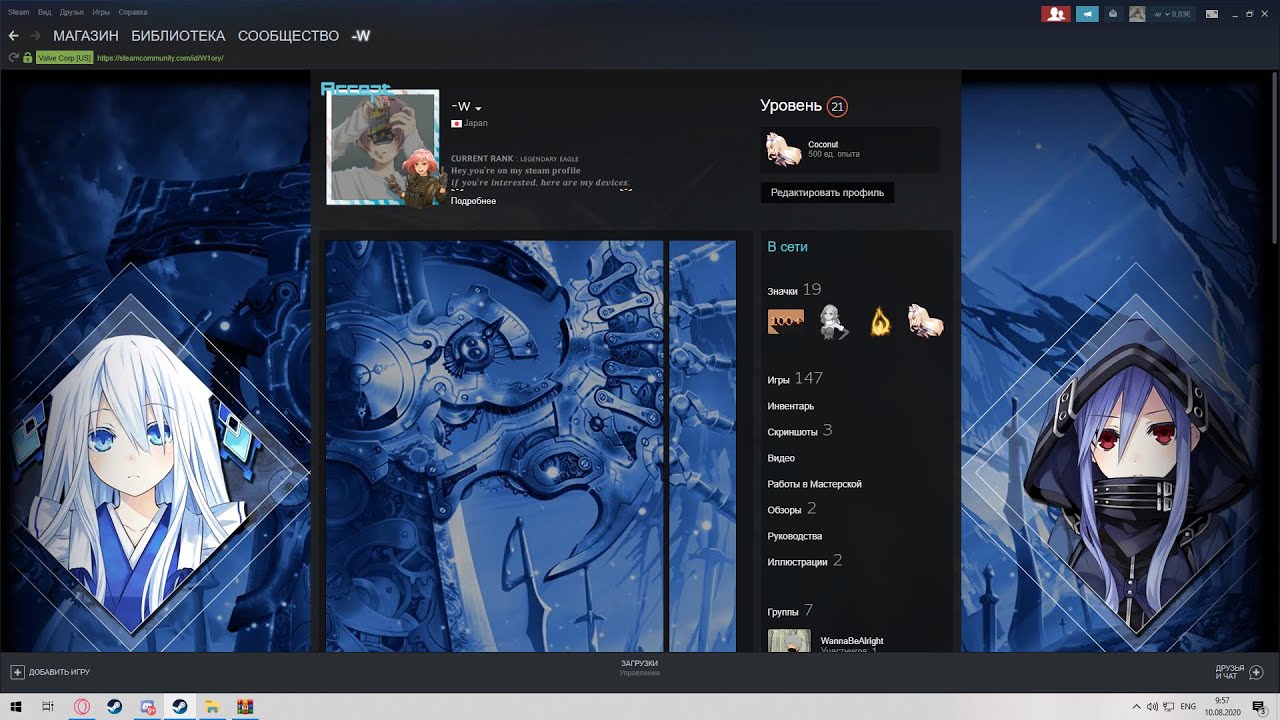Click the plus icon to add a game
Viewport: 1280px width, 720px height.
click(17, 672)
